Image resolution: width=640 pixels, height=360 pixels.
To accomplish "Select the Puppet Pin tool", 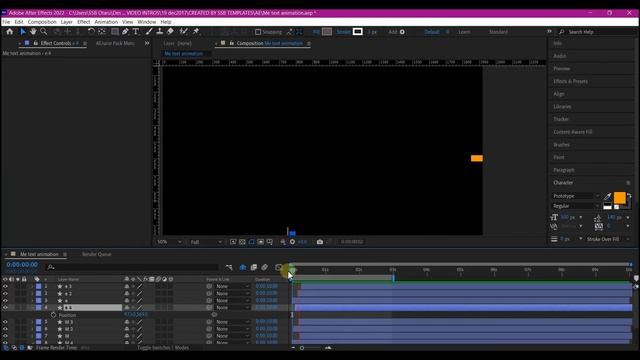I will point(196,31).
